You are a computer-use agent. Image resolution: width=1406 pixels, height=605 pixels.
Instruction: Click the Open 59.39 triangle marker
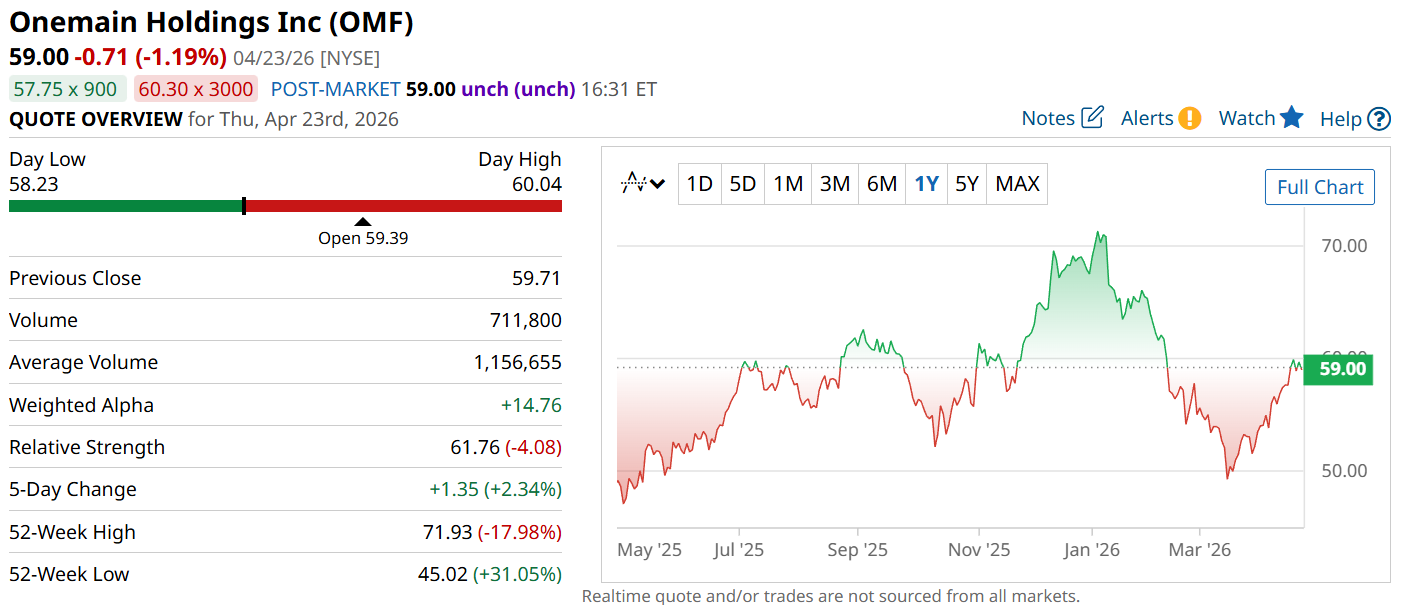[x=363, y=222]
